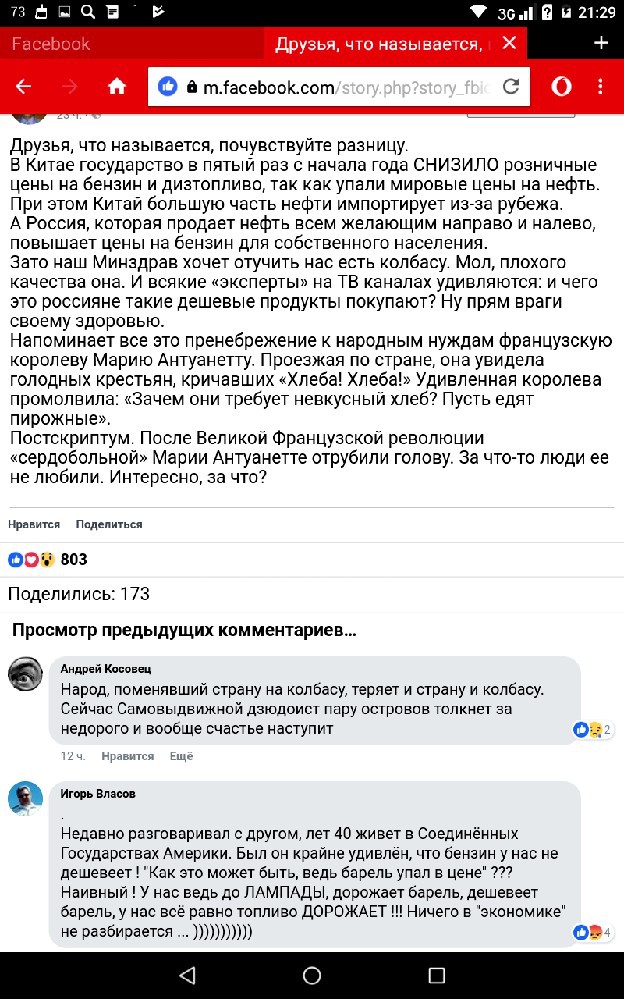Viewport: 624px width, 999px height.
Task: Open Игорь Власов profile name link
Action: point(98,793)
